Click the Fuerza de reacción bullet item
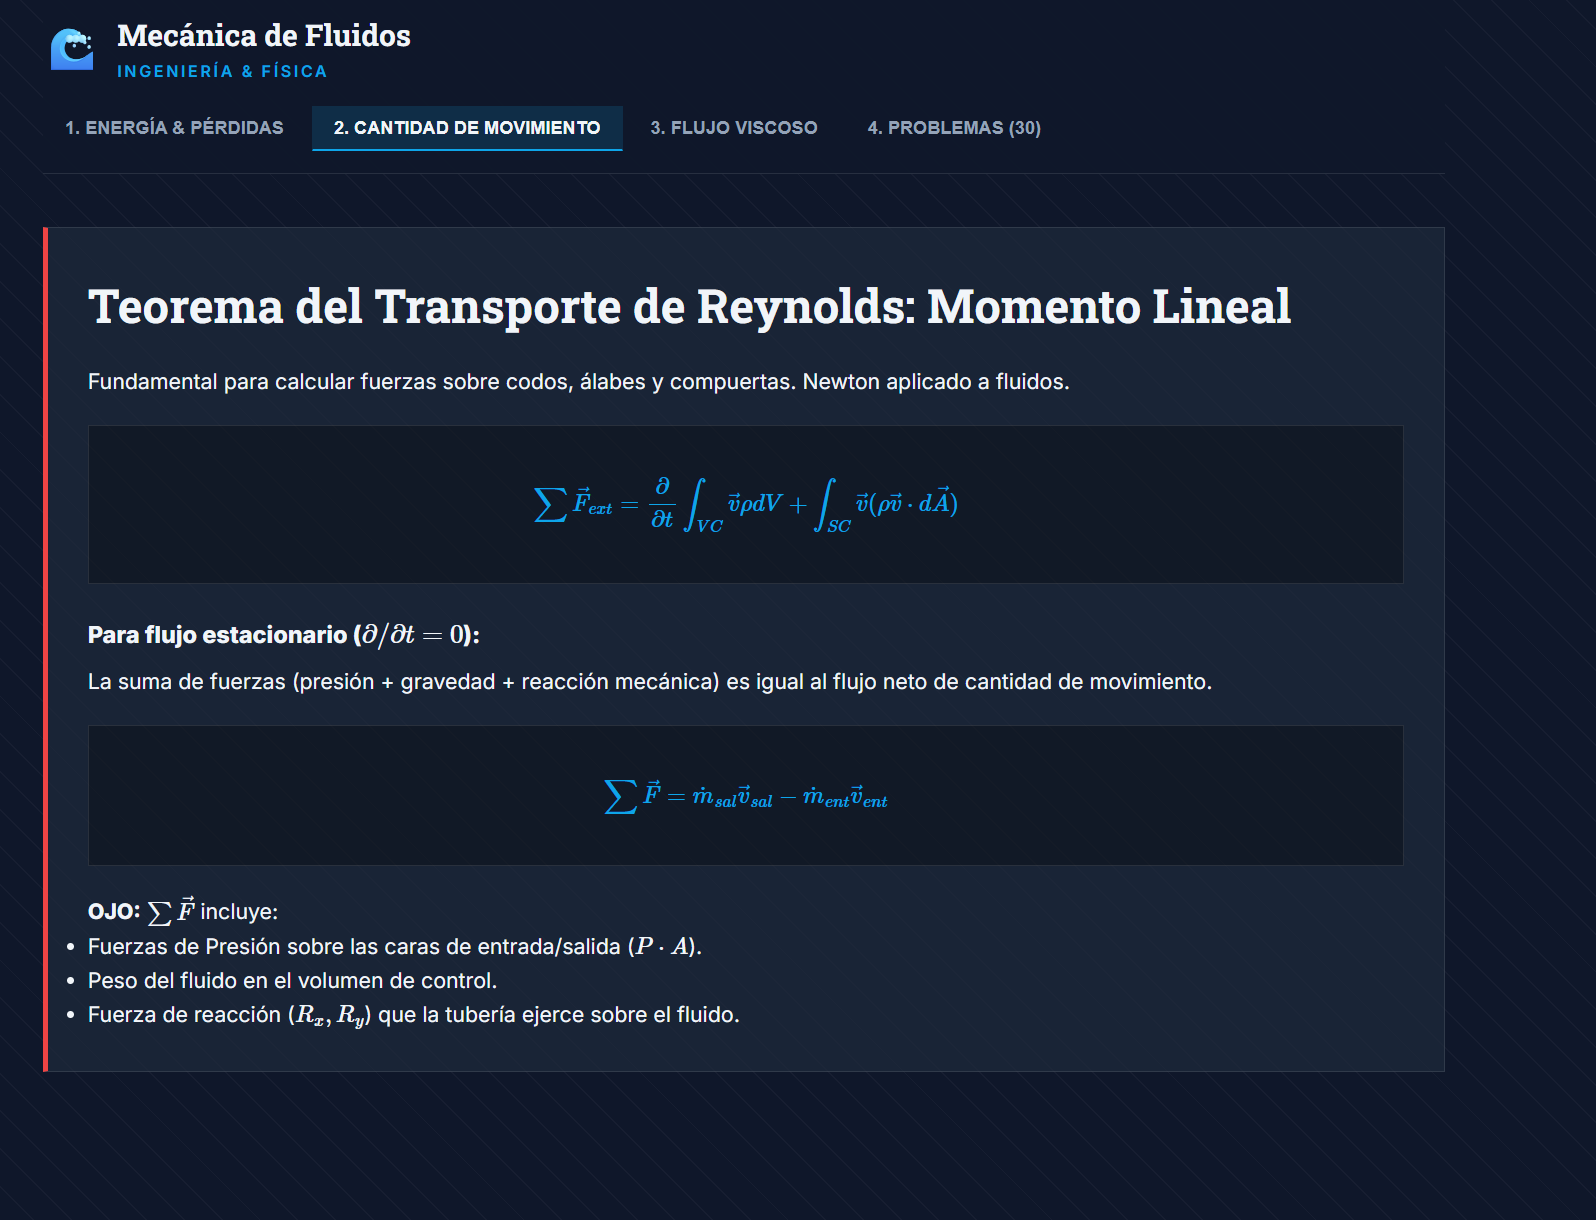This screenshot has height=1220, width=1596. click(413, 1015)
